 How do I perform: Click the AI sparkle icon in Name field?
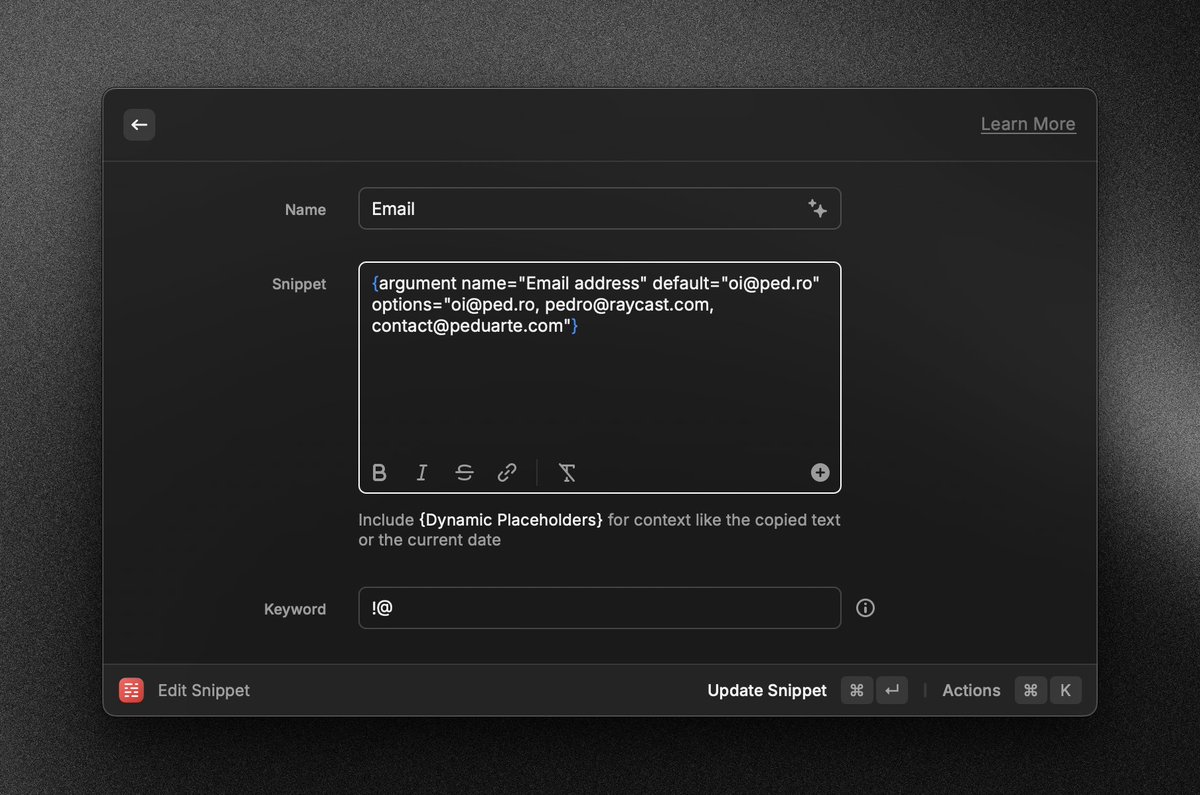817,209
